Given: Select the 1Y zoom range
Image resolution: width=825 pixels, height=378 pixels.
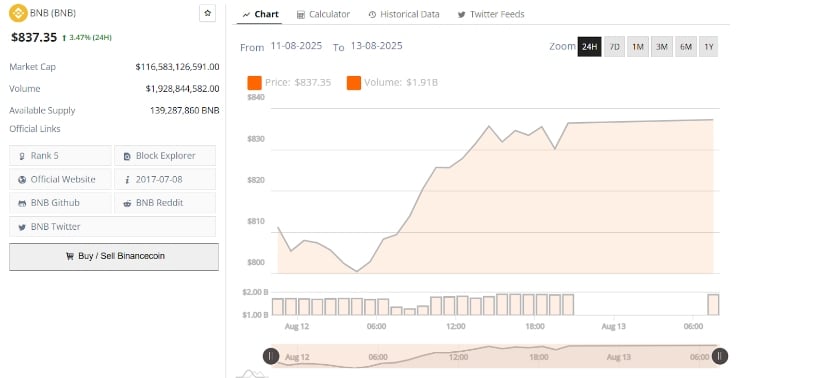Looking at the screenshot, I should [x=709, y=47].
